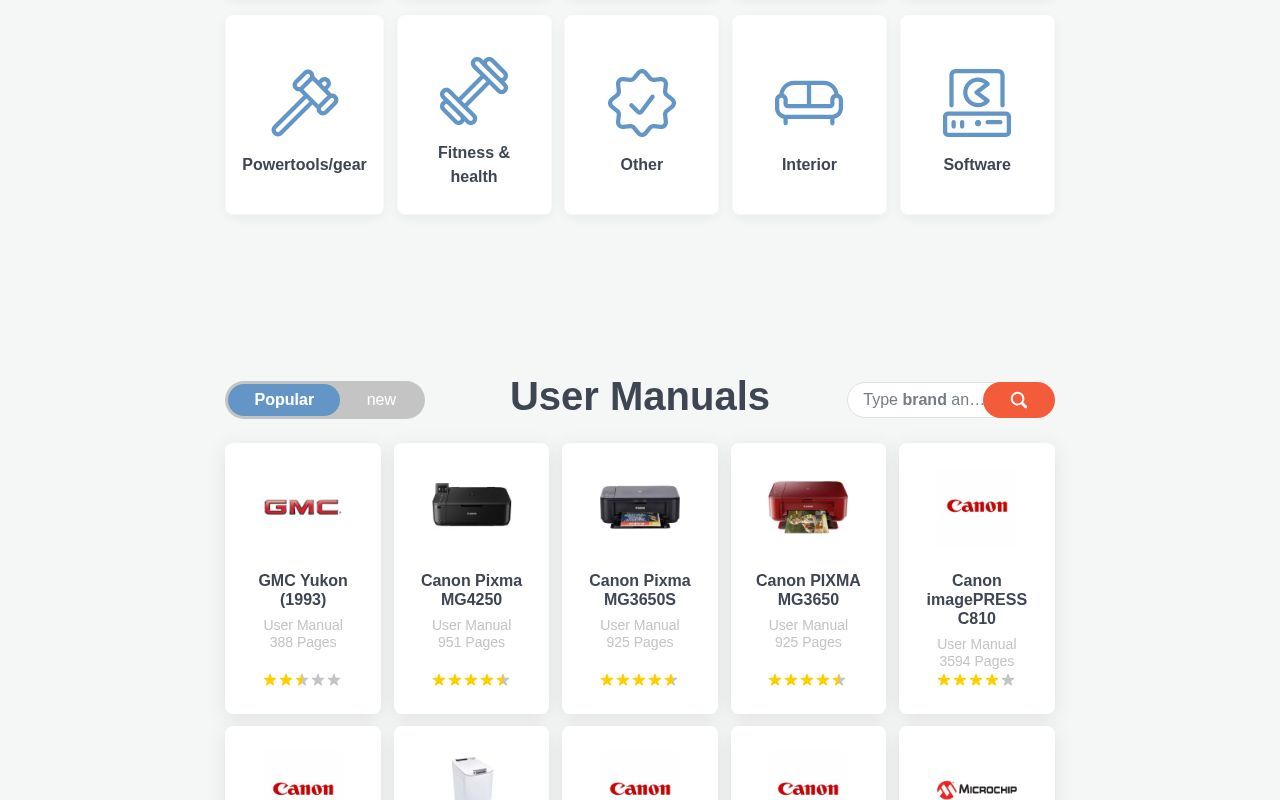This screenshot has height=800, width=1280.
Task: Click the Other category badge icon
Action: click(641, 103)
